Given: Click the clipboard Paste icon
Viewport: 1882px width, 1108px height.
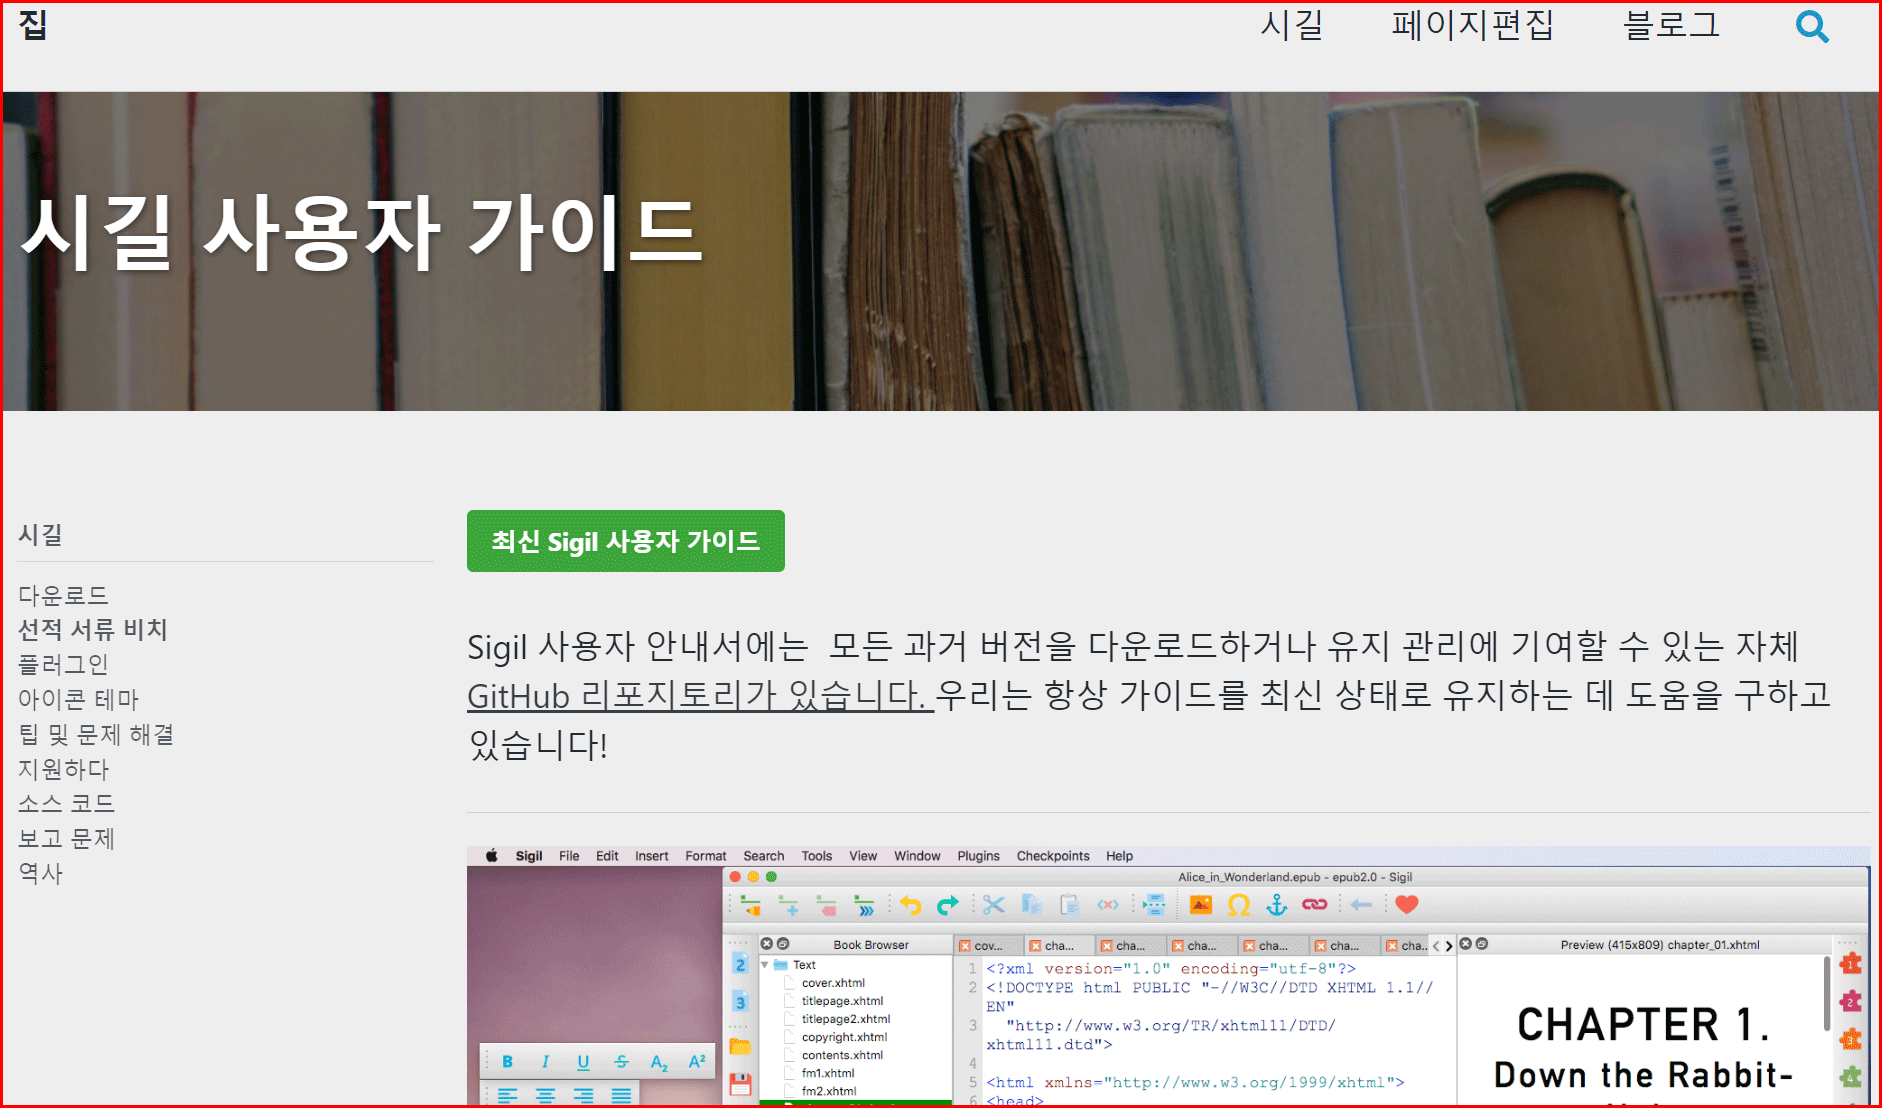Looking at the screenshot, I should coord(1069,905).
